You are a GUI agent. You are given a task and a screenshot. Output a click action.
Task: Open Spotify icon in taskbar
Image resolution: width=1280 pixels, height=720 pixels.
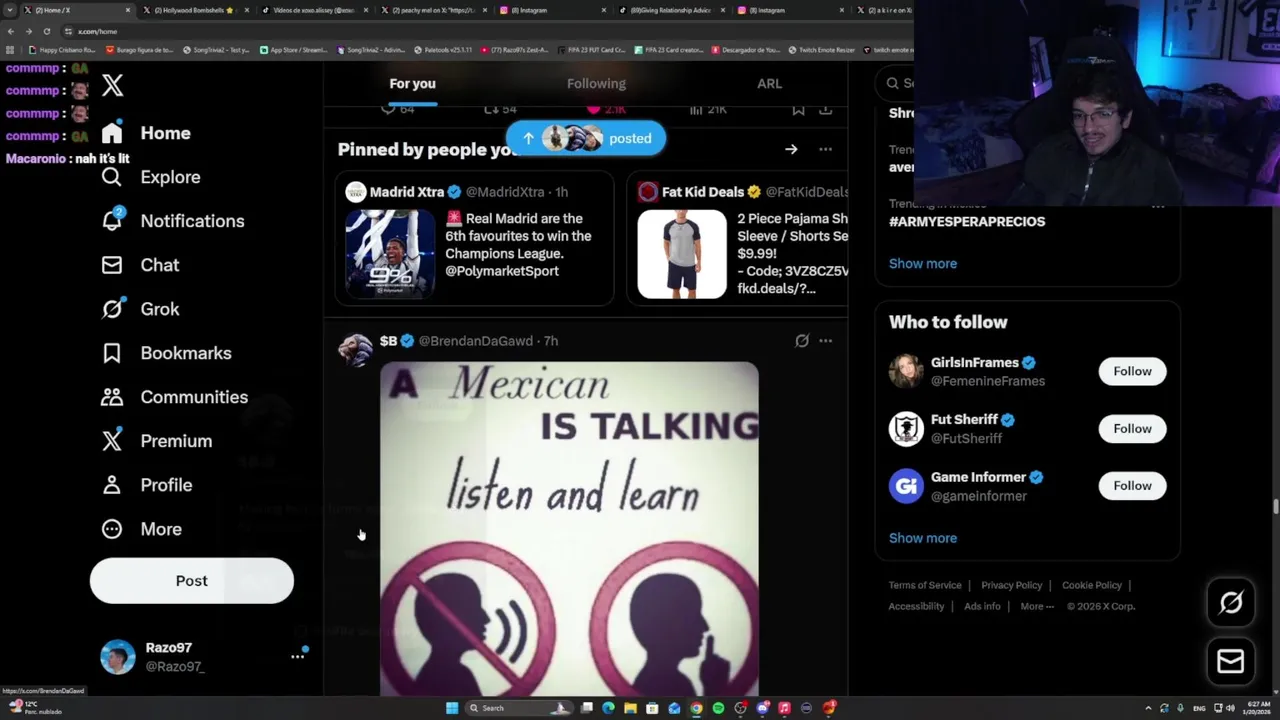pos(718,708)
